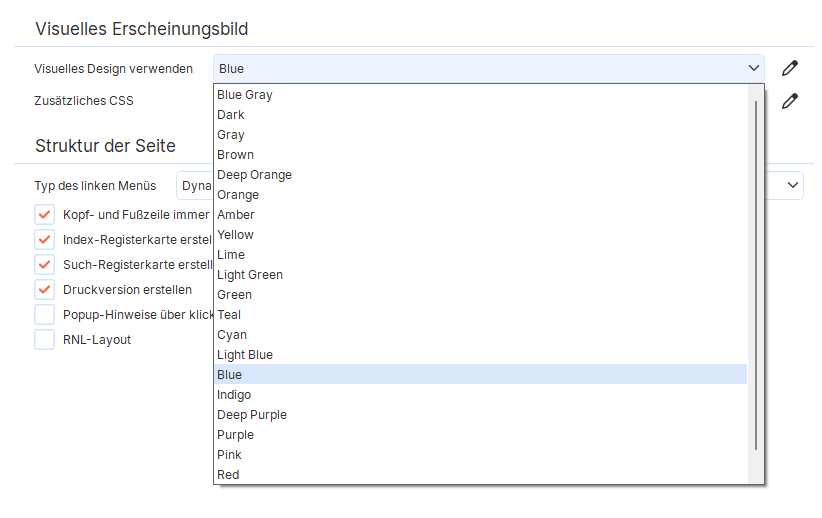Uncheck Kopf- und Fußzeile checkbox
Image resolution: width=822 pixels, height=518 pixels.
click(45, 215)
